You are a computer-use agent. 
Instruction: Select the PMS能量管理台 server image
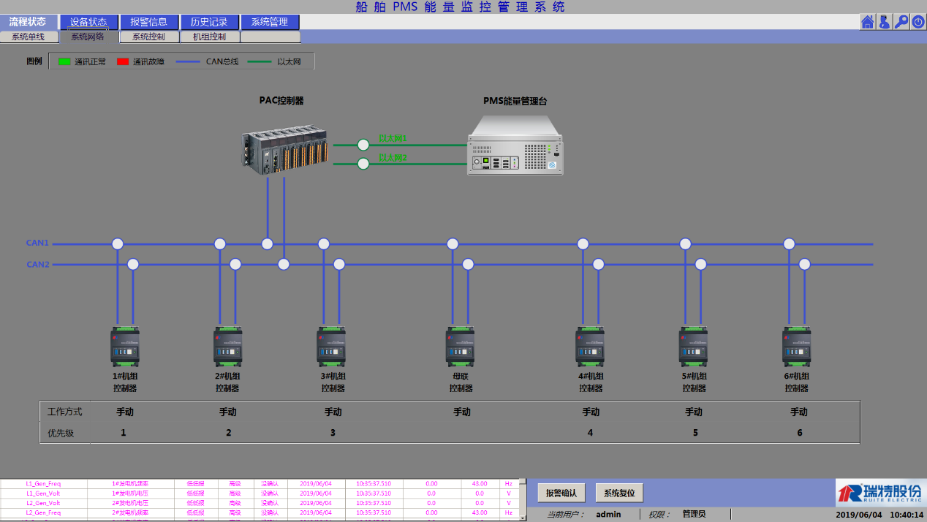click(x=515, y=143)
